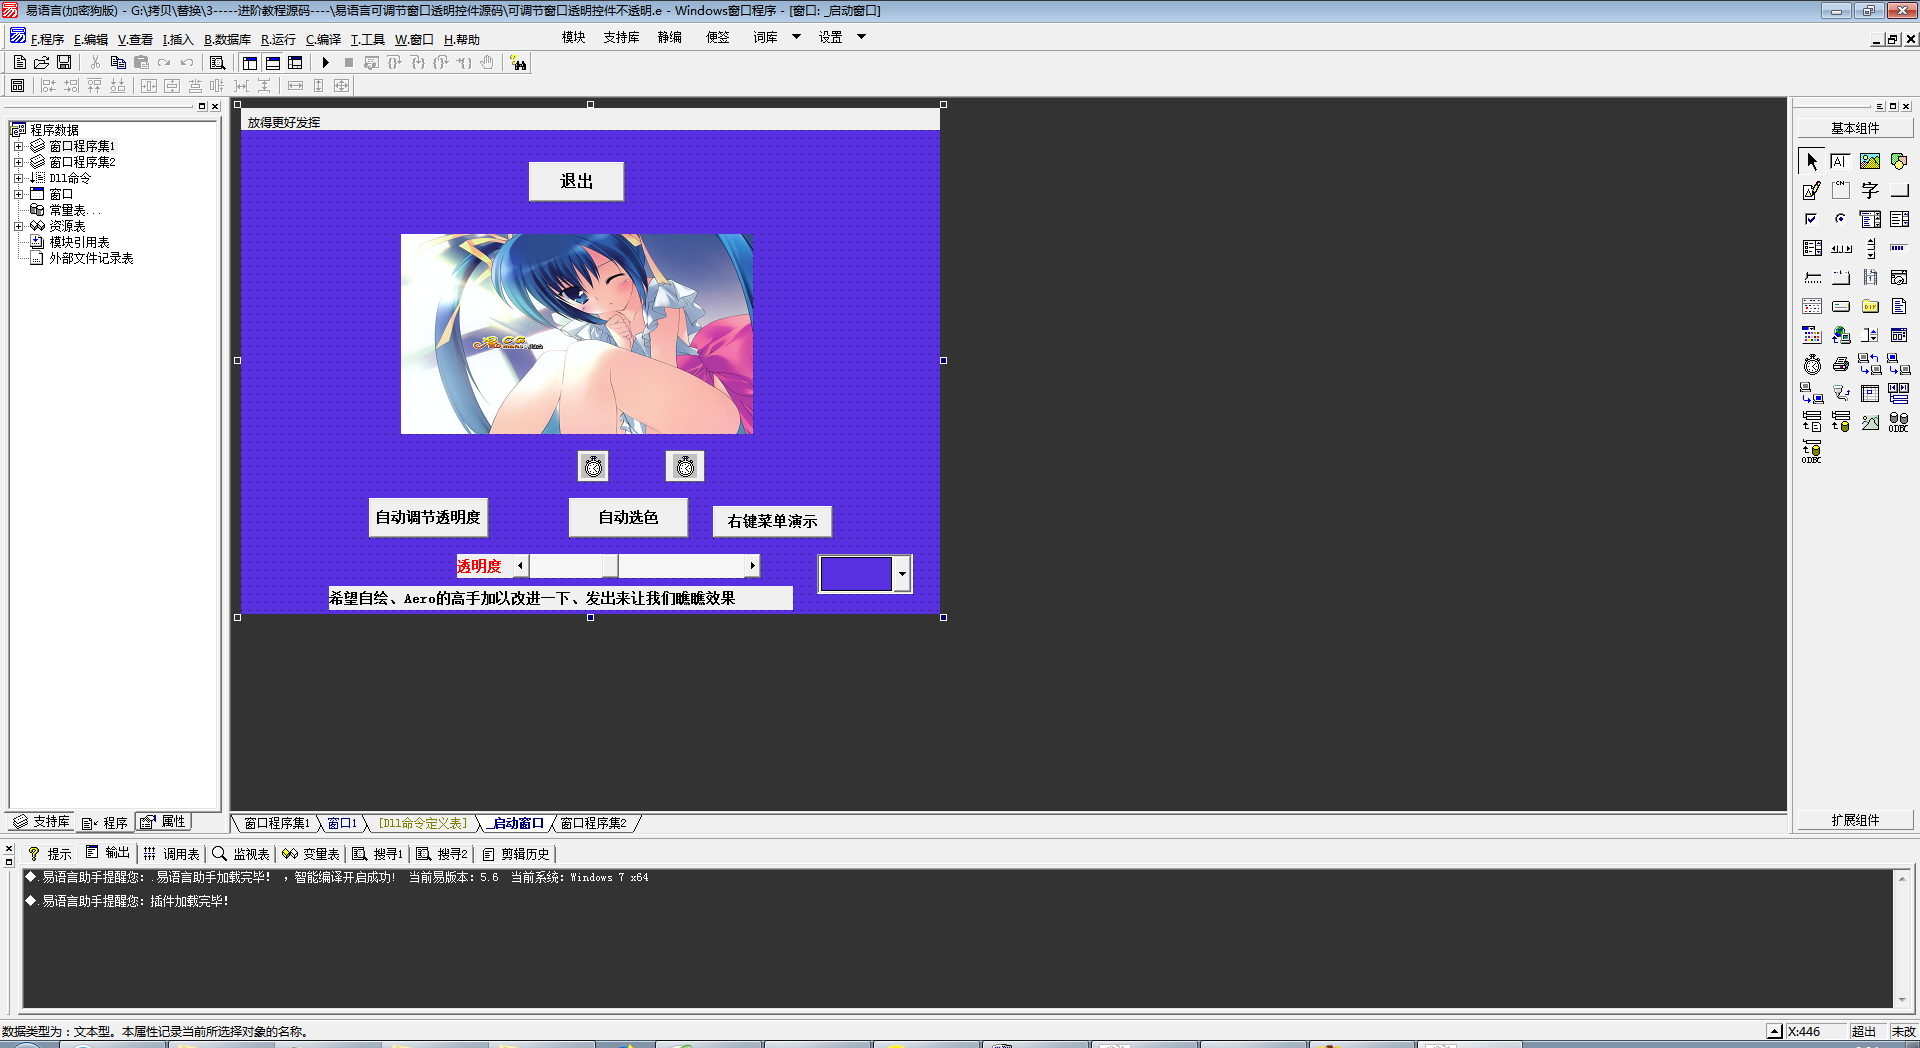This screenshot has height=1048, width=1920.
Task: Switch to the [Dll命令定义表] tab
Action: click(422, 823)
